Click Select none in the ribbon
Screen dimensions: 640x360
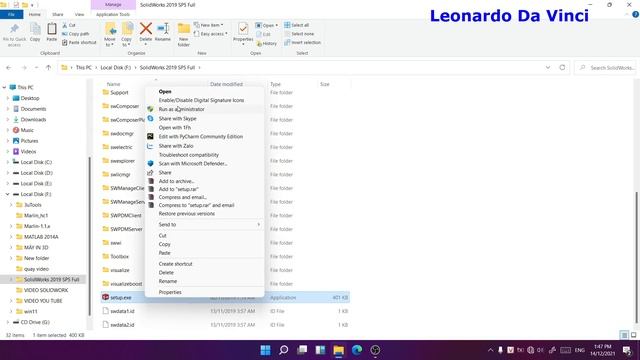(x=299, y=34)
